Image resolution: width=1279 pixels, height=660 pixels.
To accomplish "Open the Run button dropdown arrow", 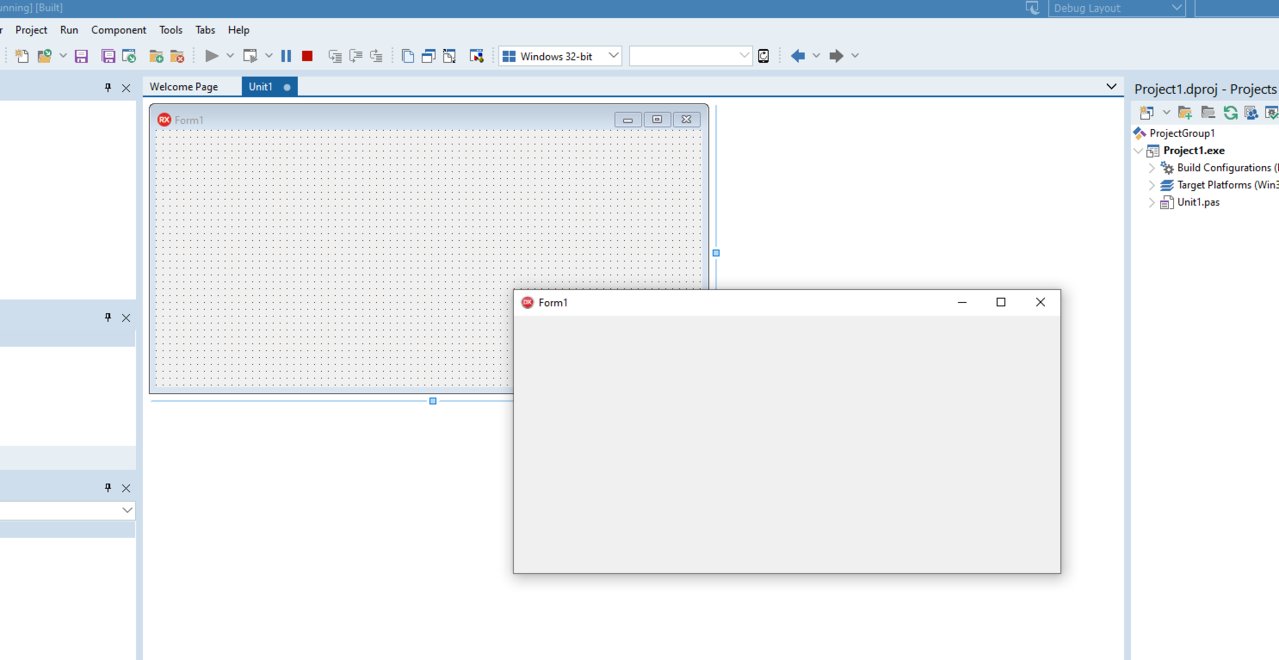I will pyautogui.click(x=230, y=56).
